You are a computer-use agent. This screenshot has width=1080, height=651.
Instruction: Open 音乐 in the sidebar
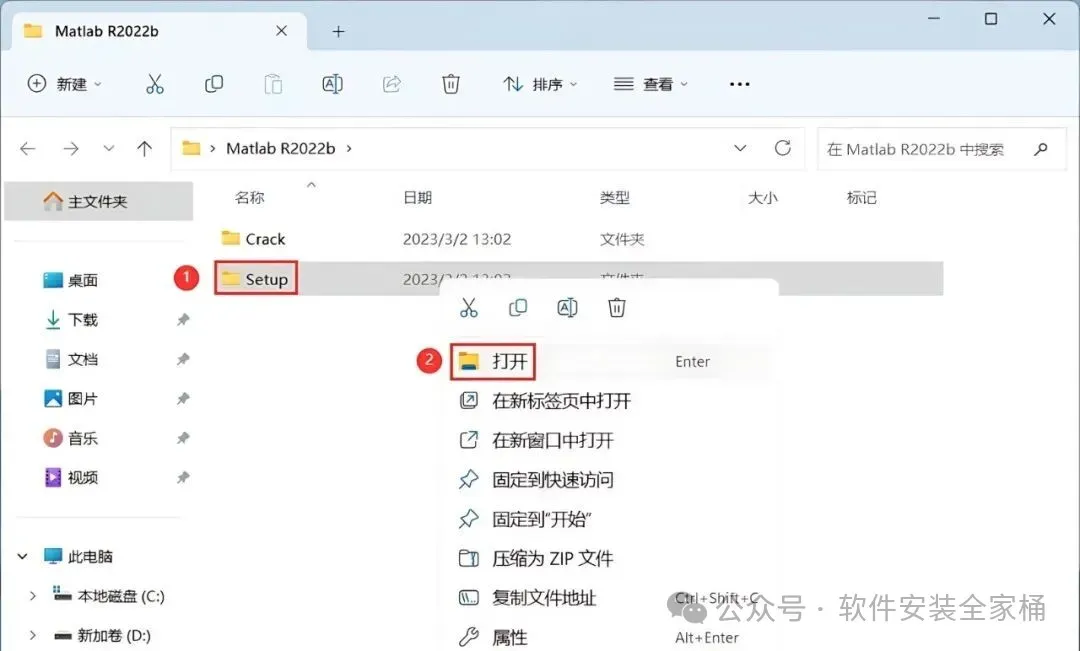(x=71, y=438)
